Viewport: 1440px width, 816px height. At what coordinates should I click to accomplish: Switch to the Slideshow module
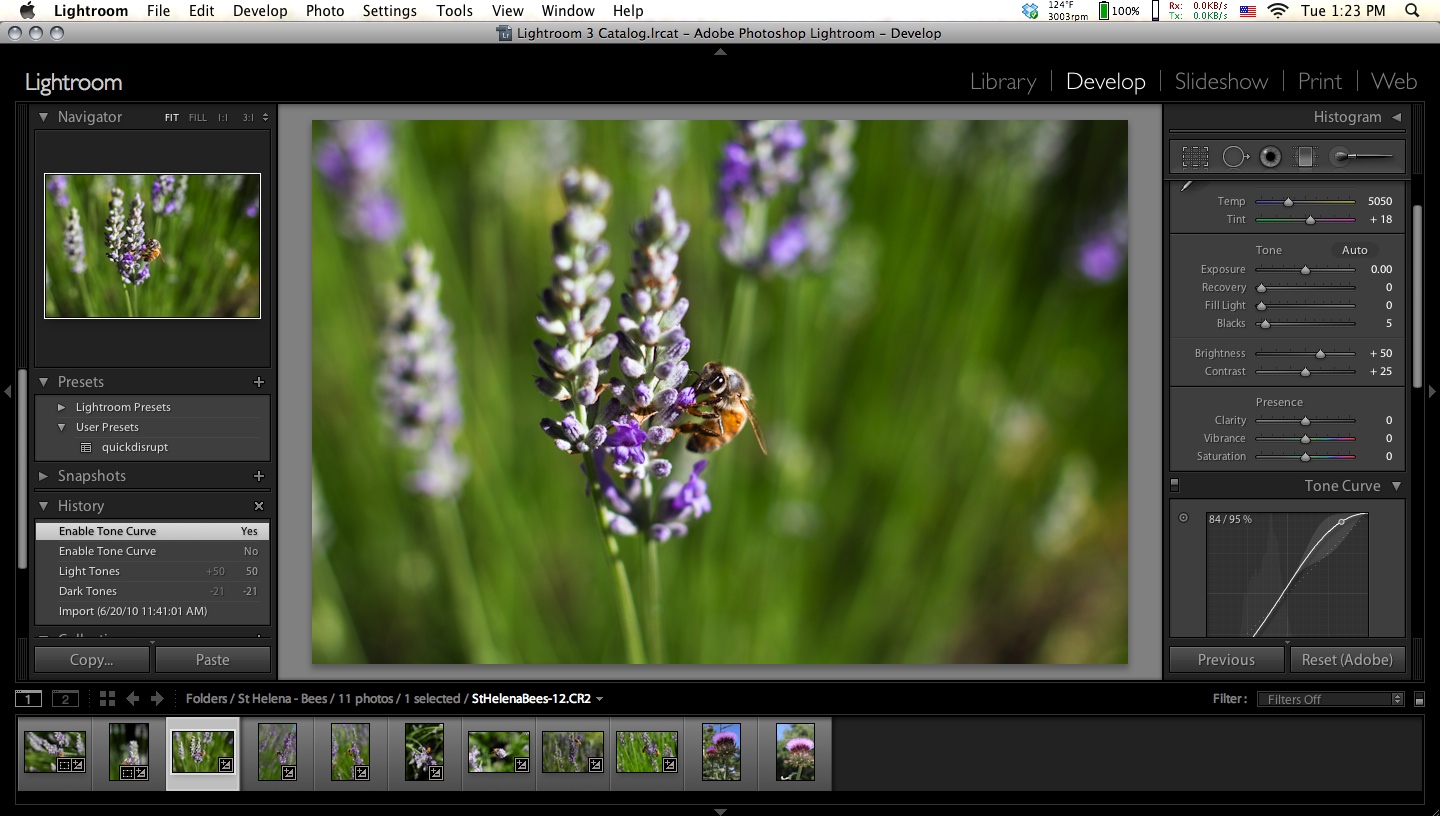click(1221, 82)
